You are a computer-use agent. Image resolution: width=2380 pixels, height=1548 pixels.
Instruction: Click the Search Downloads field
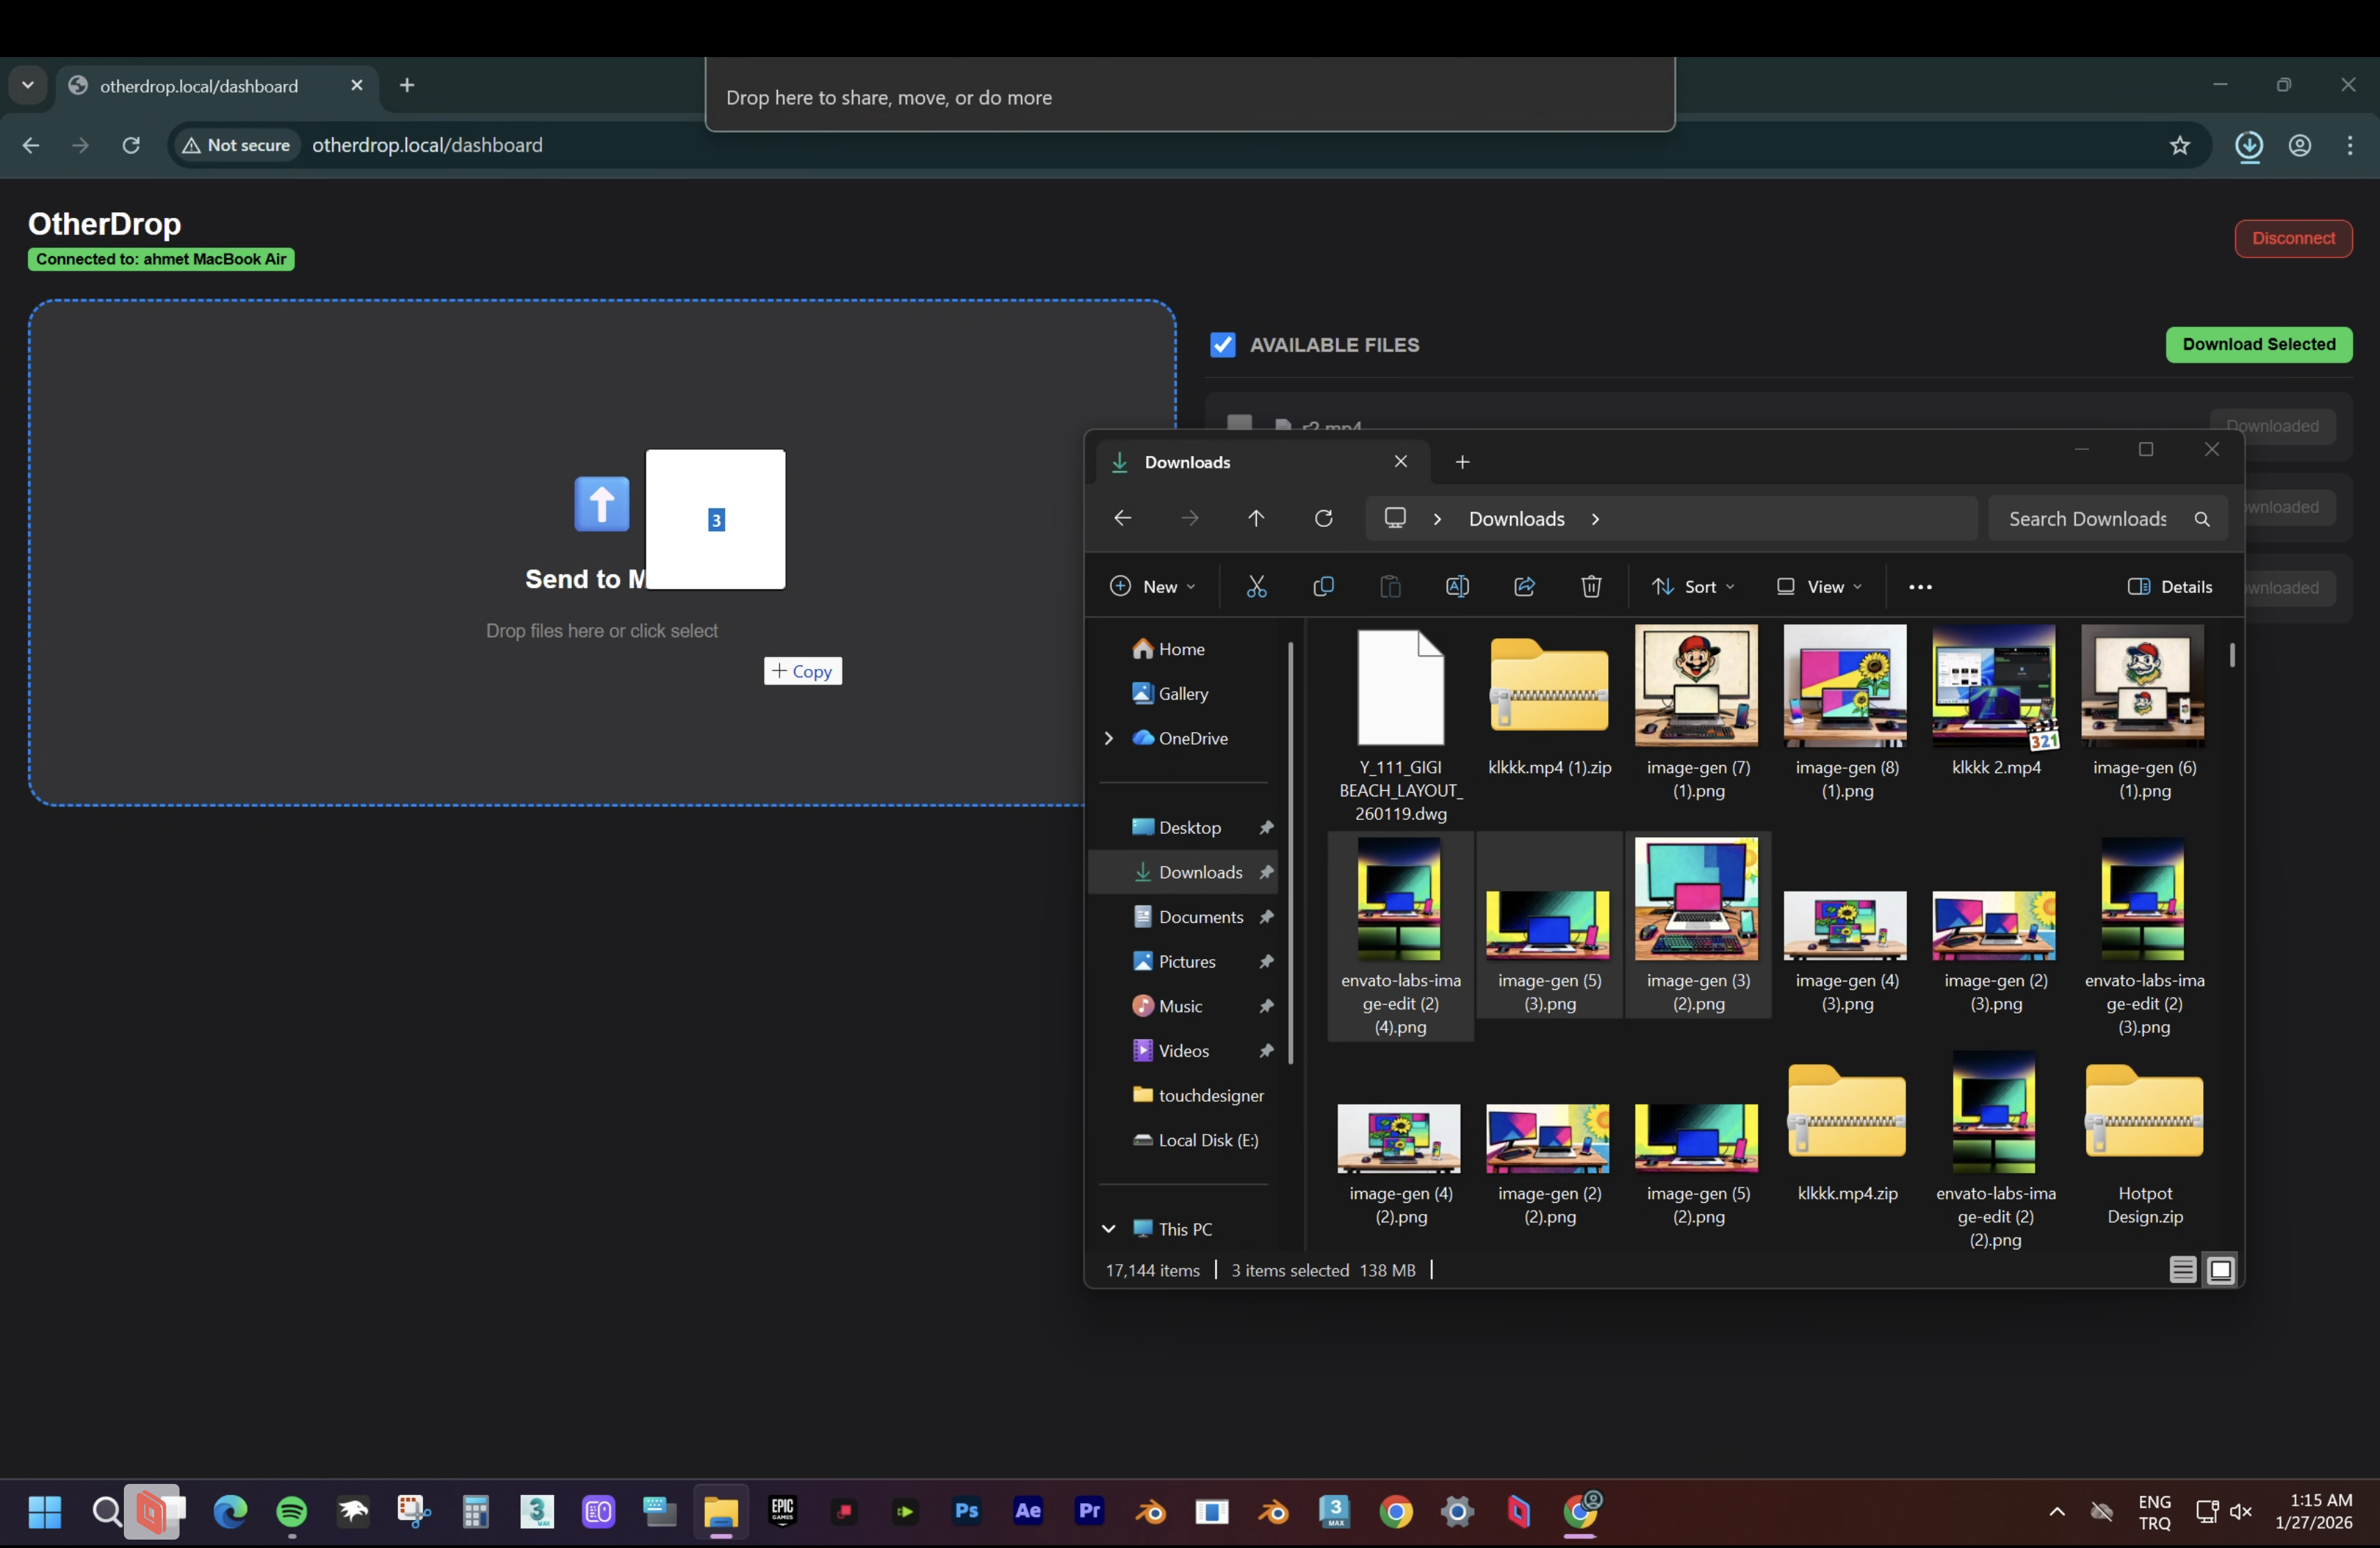2087,518
